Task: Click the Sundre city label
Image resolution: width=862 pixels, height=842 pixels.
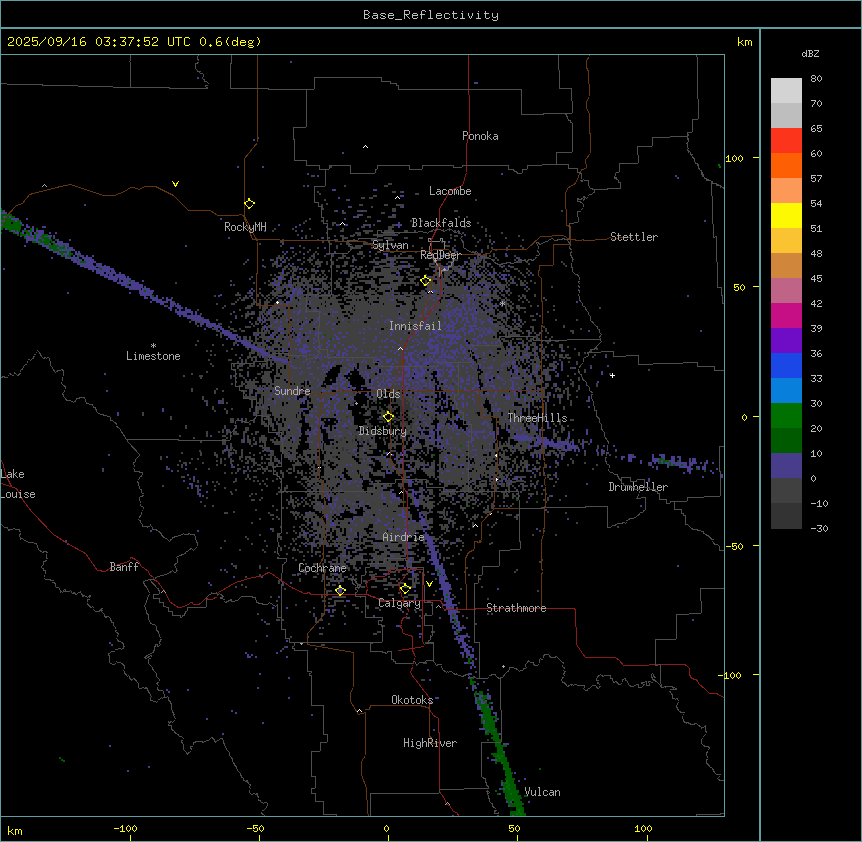Action: [292, 391]
